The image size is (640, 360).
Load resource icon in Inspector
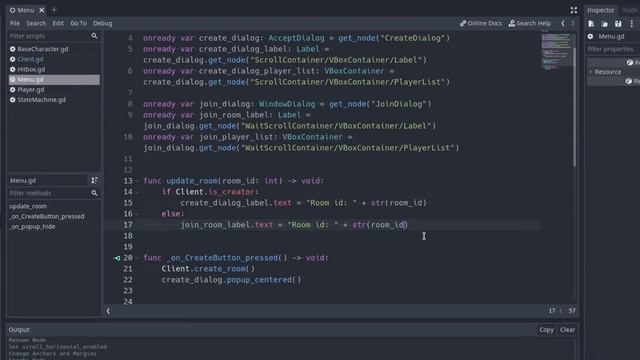click(604, 24)
